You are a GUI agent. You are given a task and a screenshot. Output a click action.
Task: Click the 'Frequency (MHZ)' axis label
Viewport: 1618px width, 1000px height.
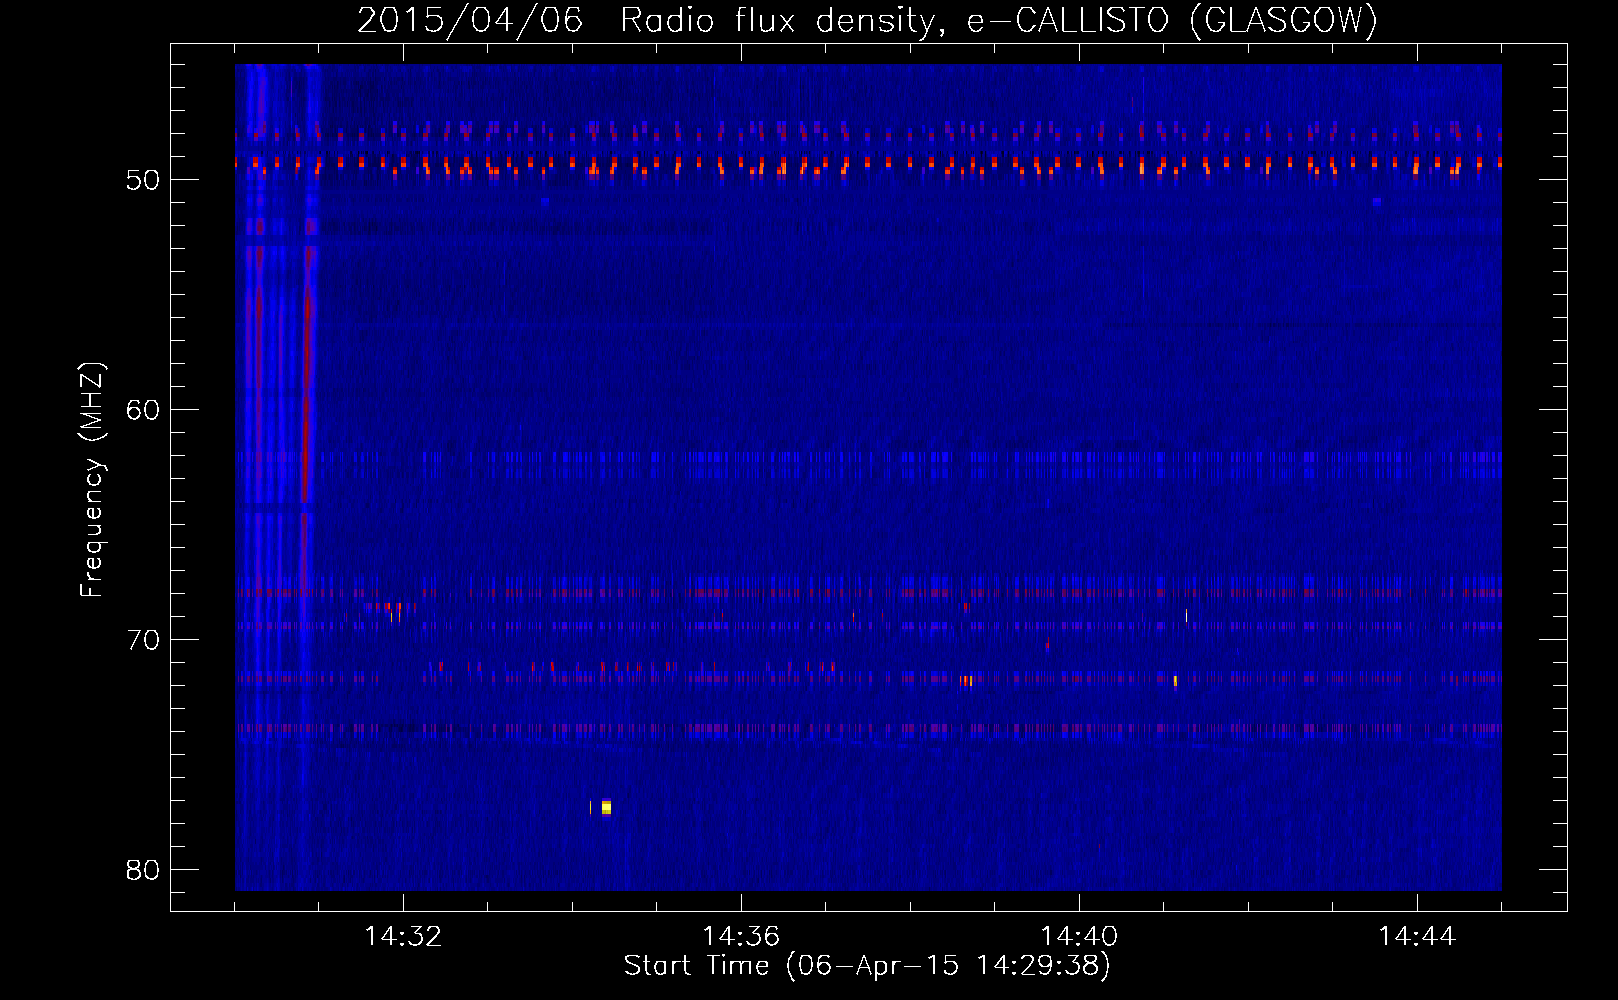(x=92, y=480)
